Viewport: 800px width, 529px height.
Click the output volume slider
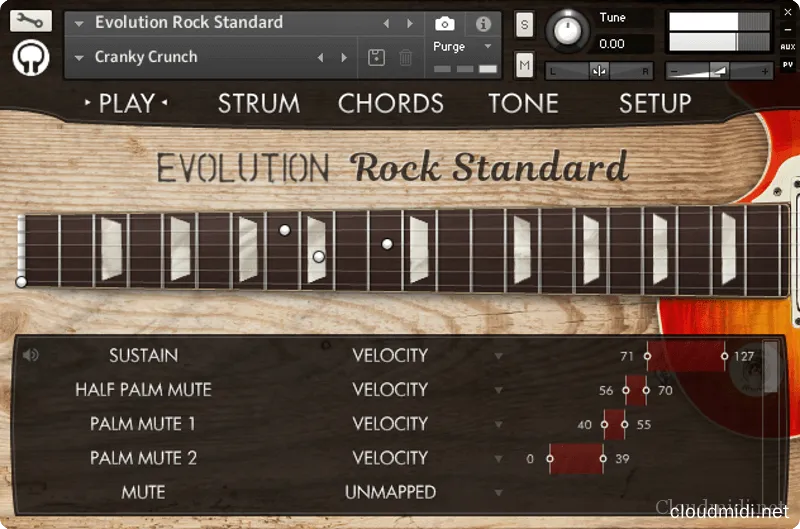(718, 71)
